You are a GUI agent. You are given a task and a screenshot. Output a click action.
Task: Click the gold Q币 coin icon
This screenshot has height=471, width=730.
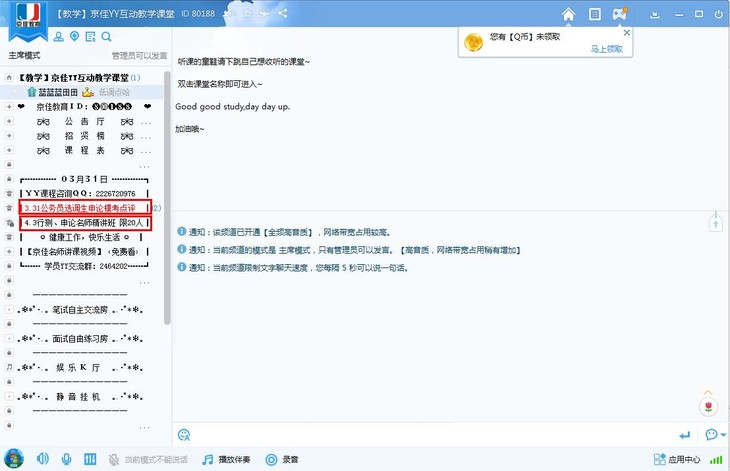(473, 43)
